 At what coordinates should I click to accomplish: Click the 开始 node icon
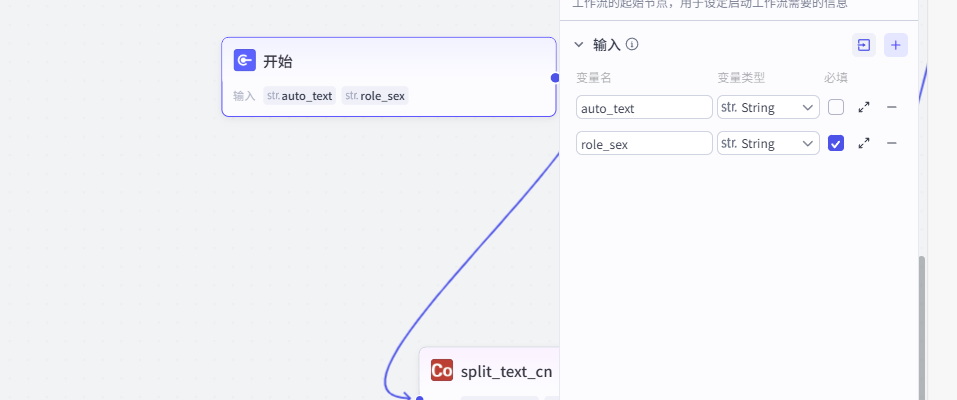(245, 61)
